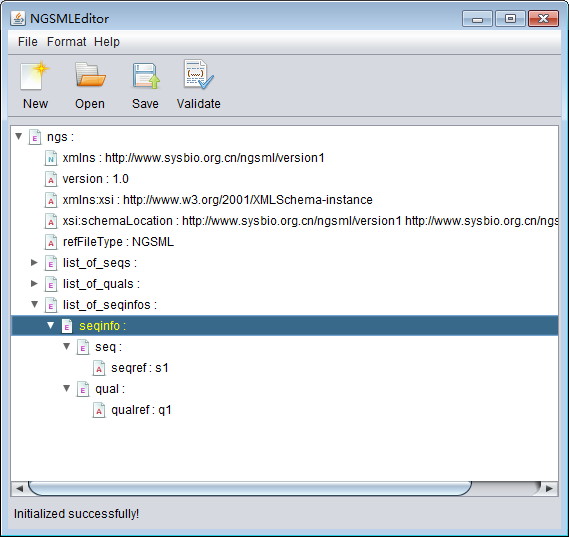The width and height of the screenshot is (569, 537).
Task: Select the attribute icon beside qualref
Action: 99,410
